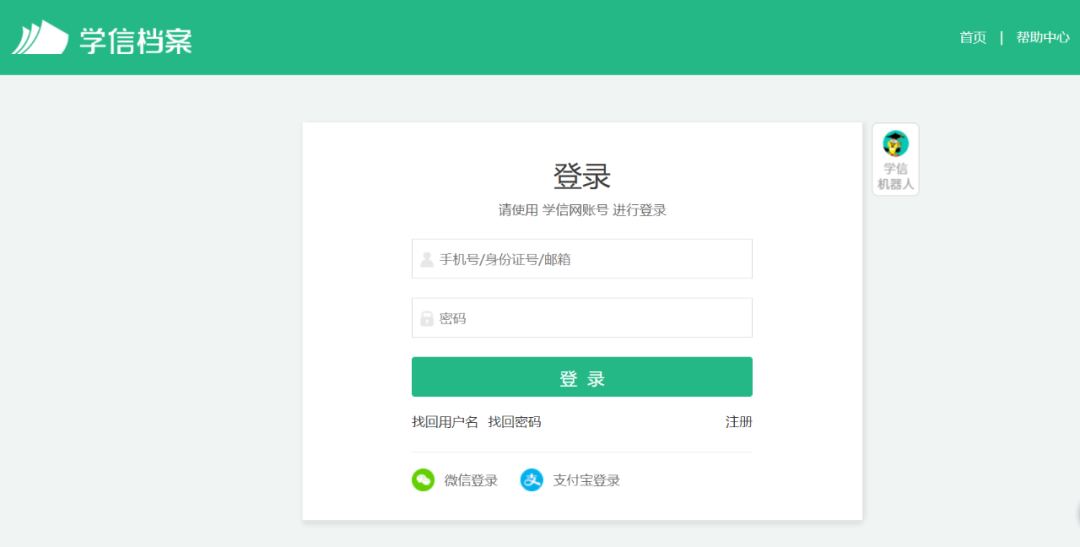Click the lock icon in the password field
The image size is (1080, 547).
[x=427, y=318]
